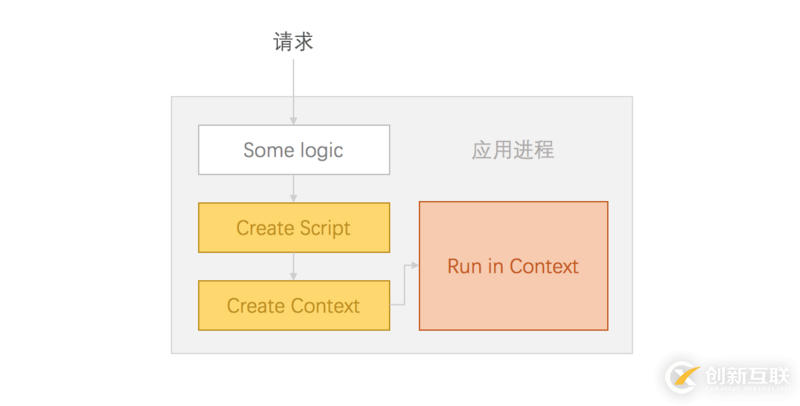Click the word "logic" in Some logic
Viewport: 800px width, 406px height.
(x=321, y=150)
